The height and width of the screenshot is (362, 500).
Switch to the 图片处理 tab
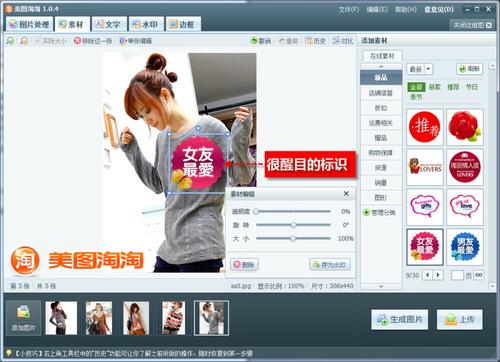click(x=29, y=24)
